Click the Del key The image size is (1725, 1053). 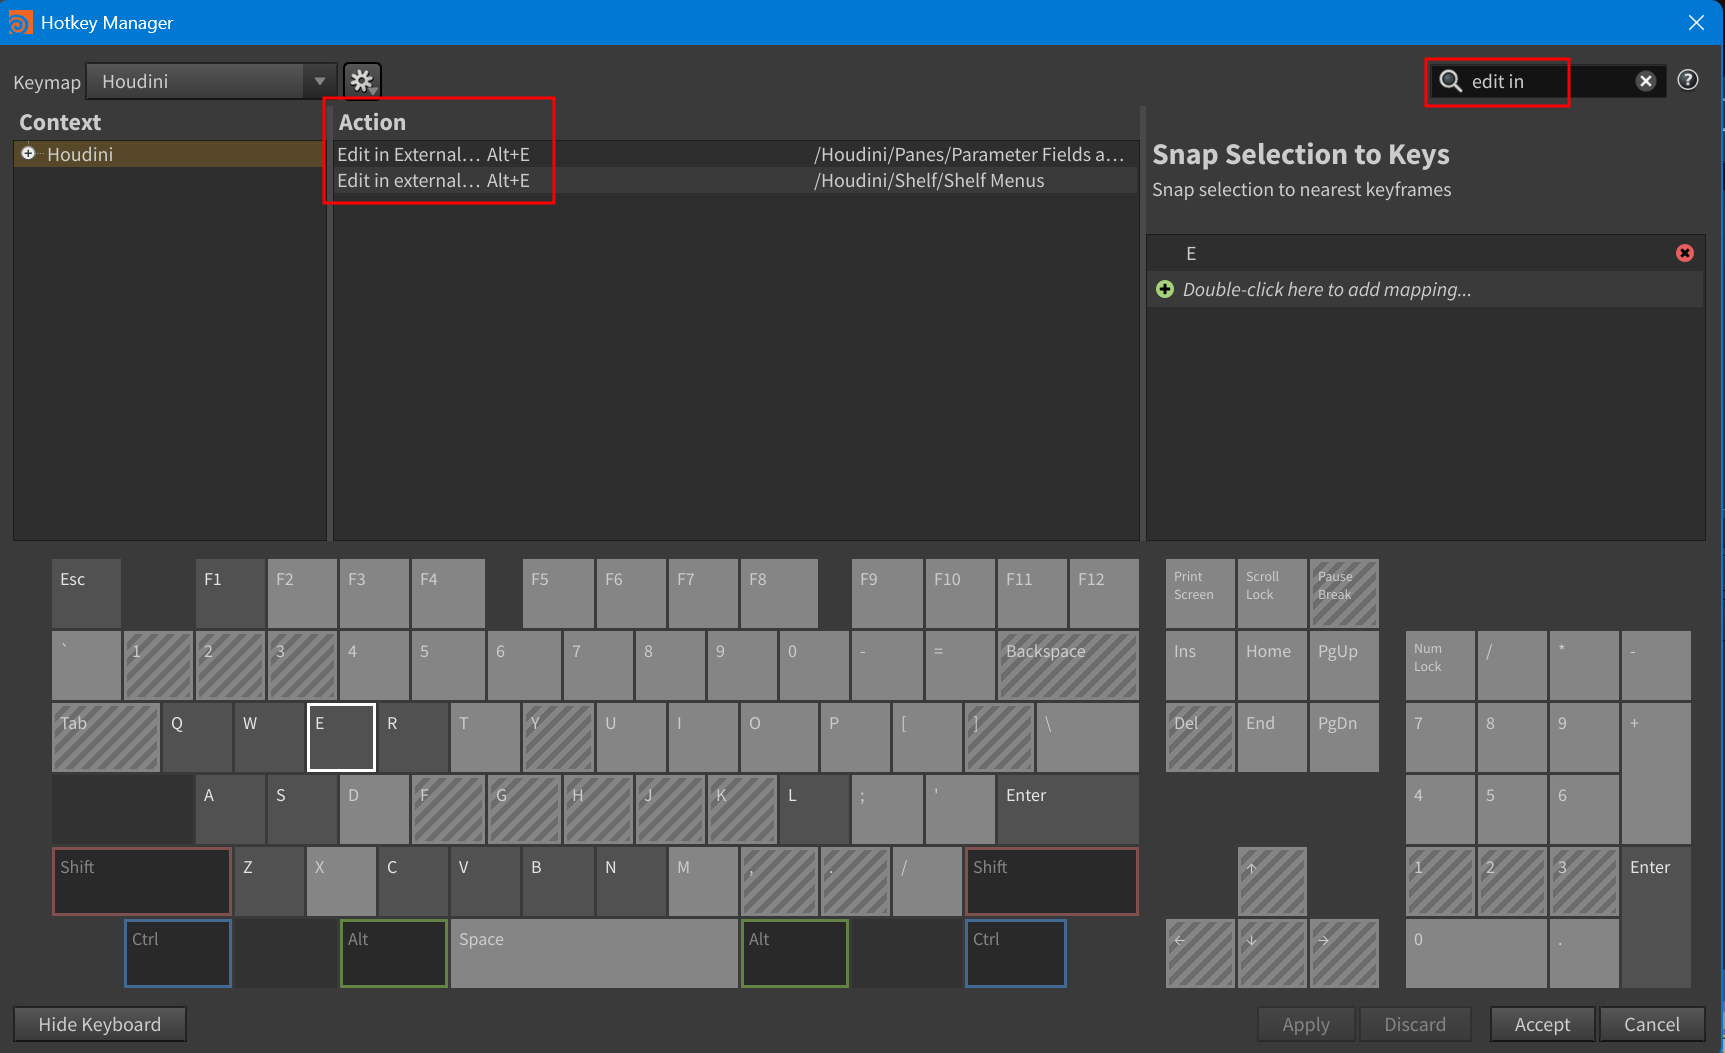(x=1200, y=737)
